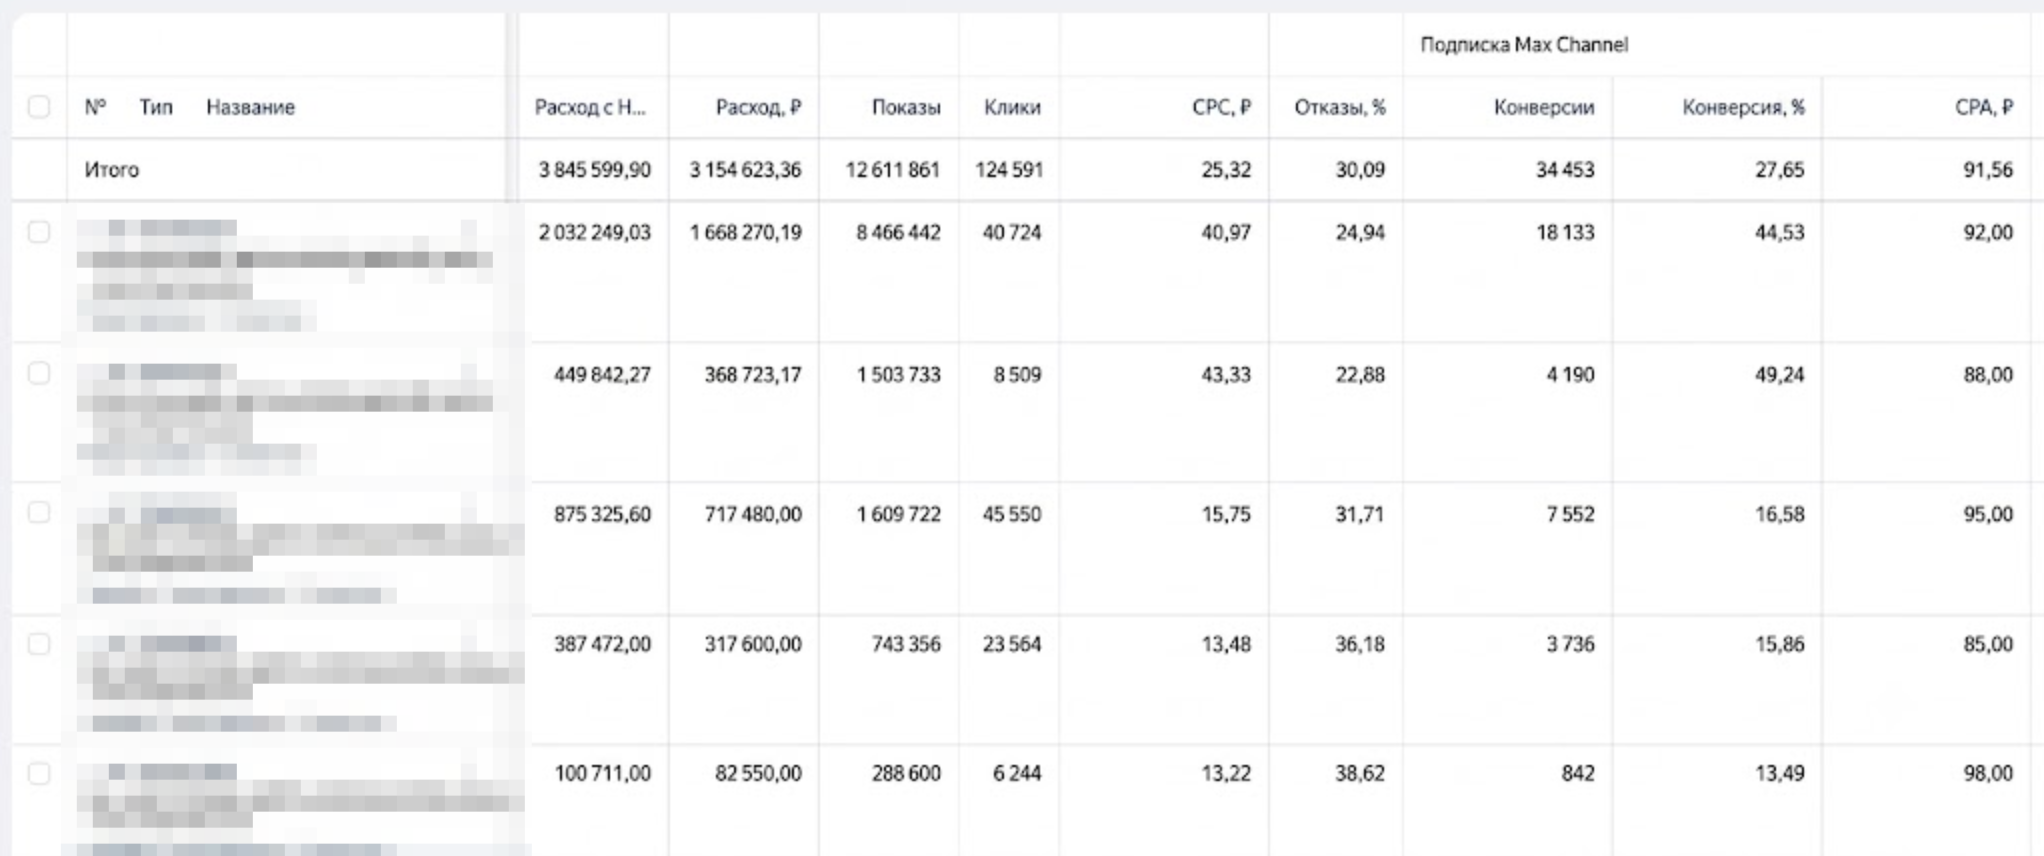This screenshot has width=2044, height=856.
Task: Click the Тип column header
Action: coord(156,107)
